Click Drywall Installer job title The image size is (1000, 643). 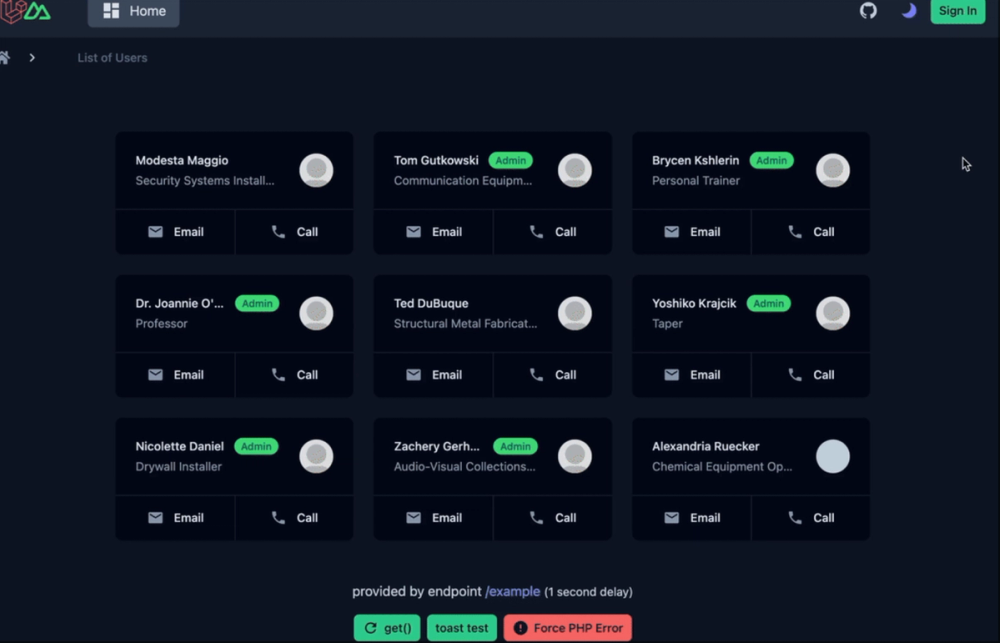pos(179,466)
